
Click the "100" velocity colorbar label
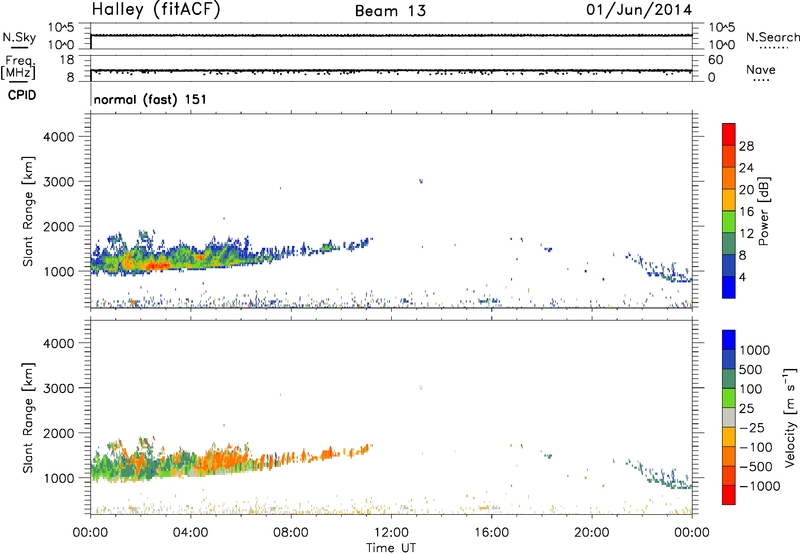[x=751, y=389]
